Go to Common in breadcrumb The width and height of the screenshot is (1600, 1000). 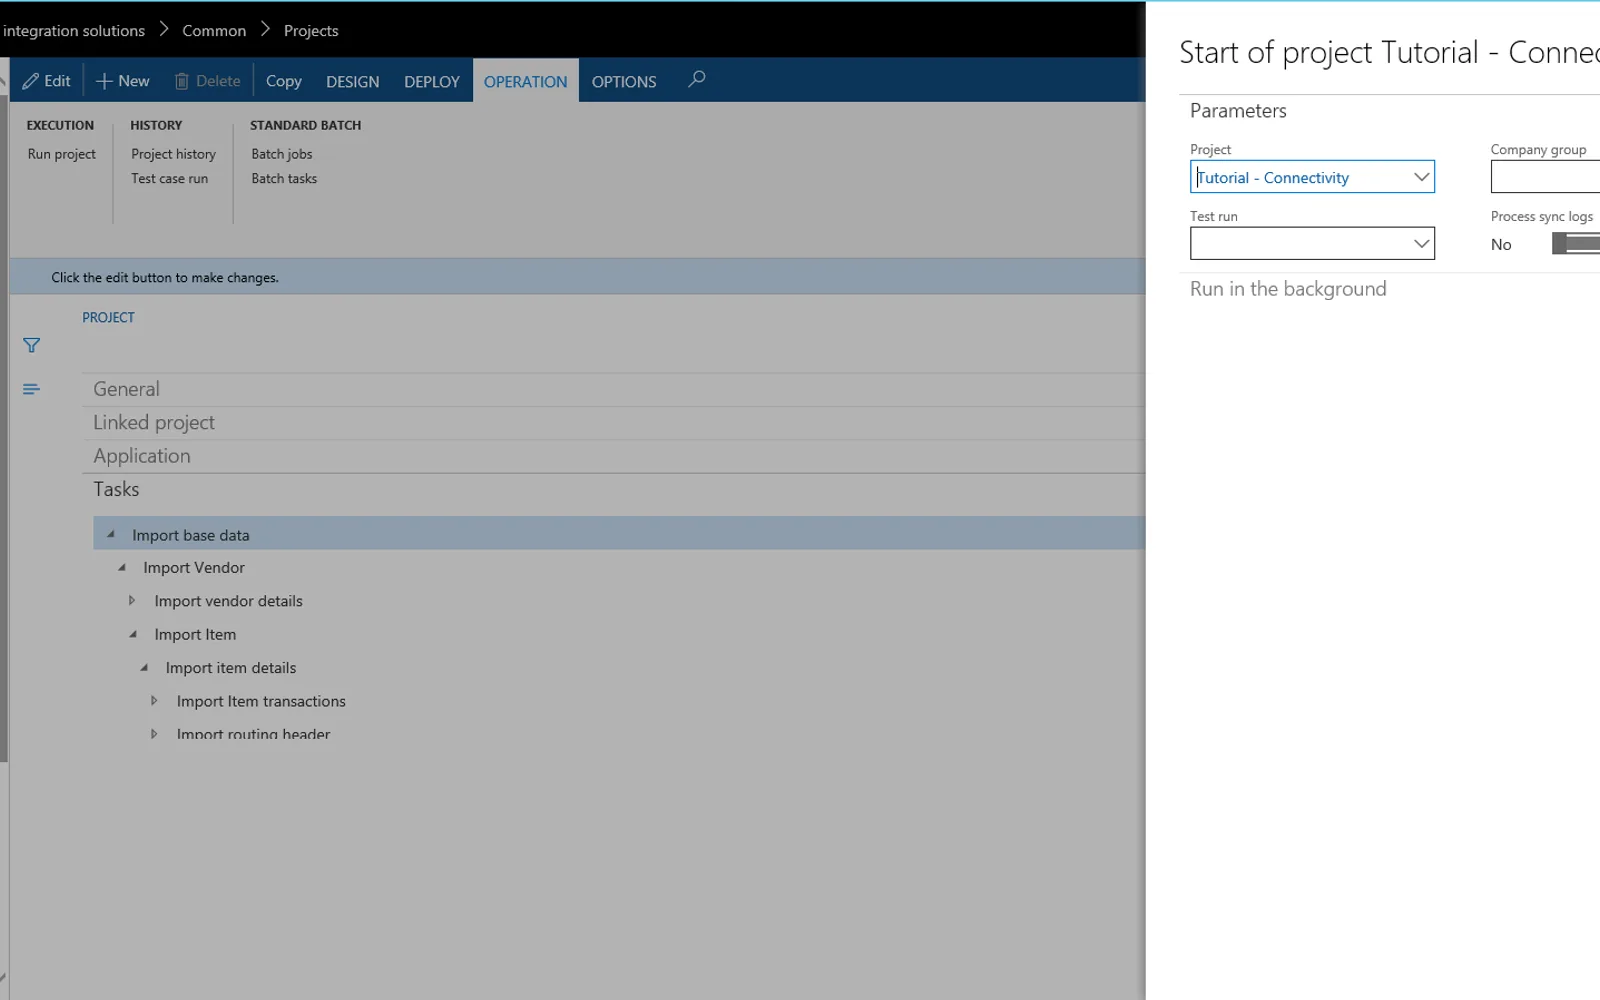click(214, 31)
